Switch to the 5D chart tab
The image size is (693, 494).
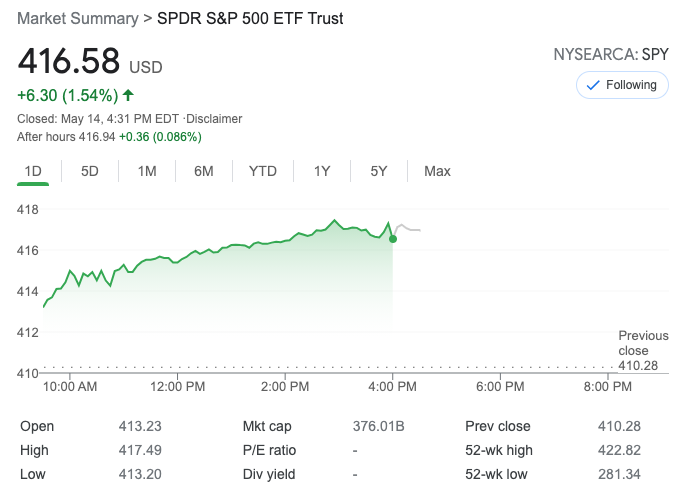[x=90, y=171]
